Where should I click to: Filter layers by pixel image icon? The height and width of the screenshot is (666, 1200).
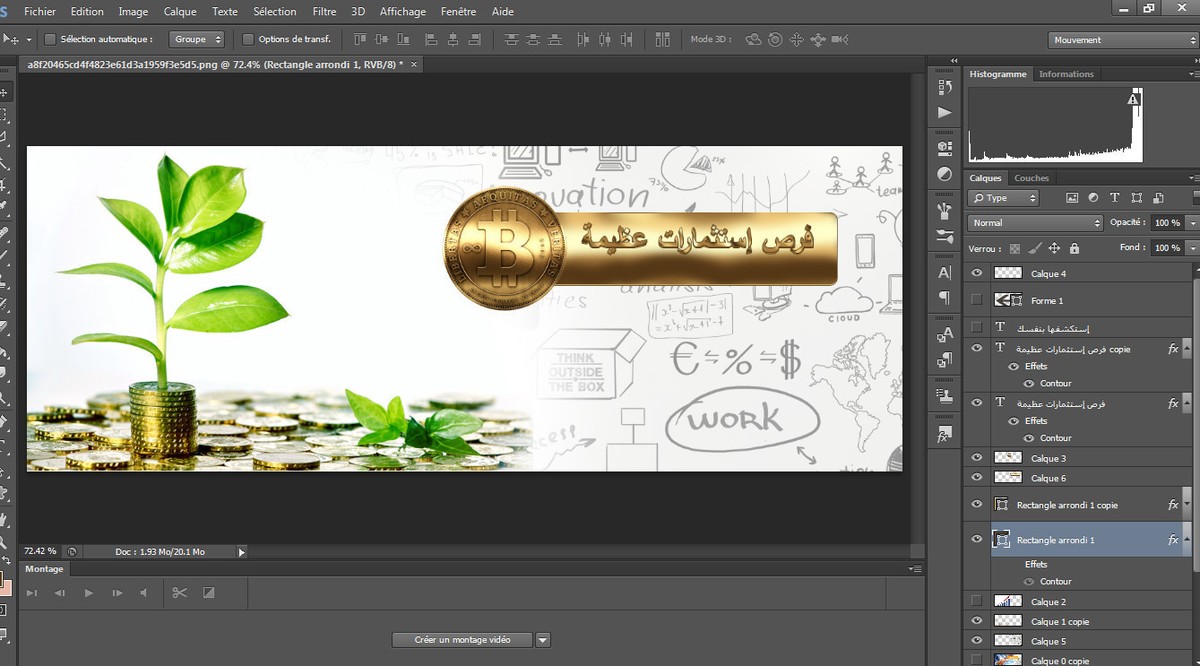1072,198
